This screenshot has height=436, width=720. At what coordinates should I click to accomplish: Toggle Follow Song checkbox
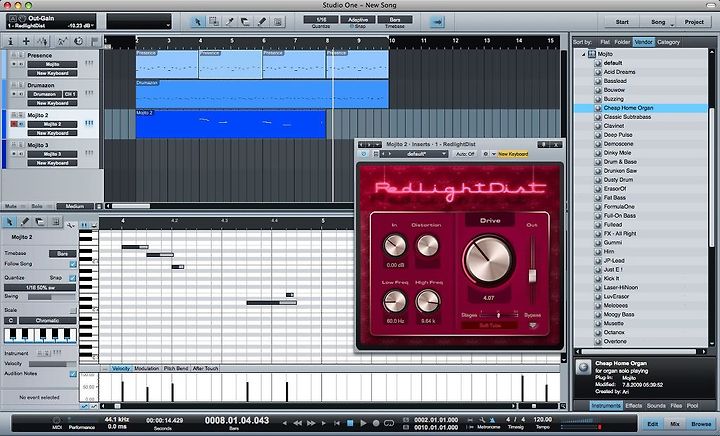point(73,264)
